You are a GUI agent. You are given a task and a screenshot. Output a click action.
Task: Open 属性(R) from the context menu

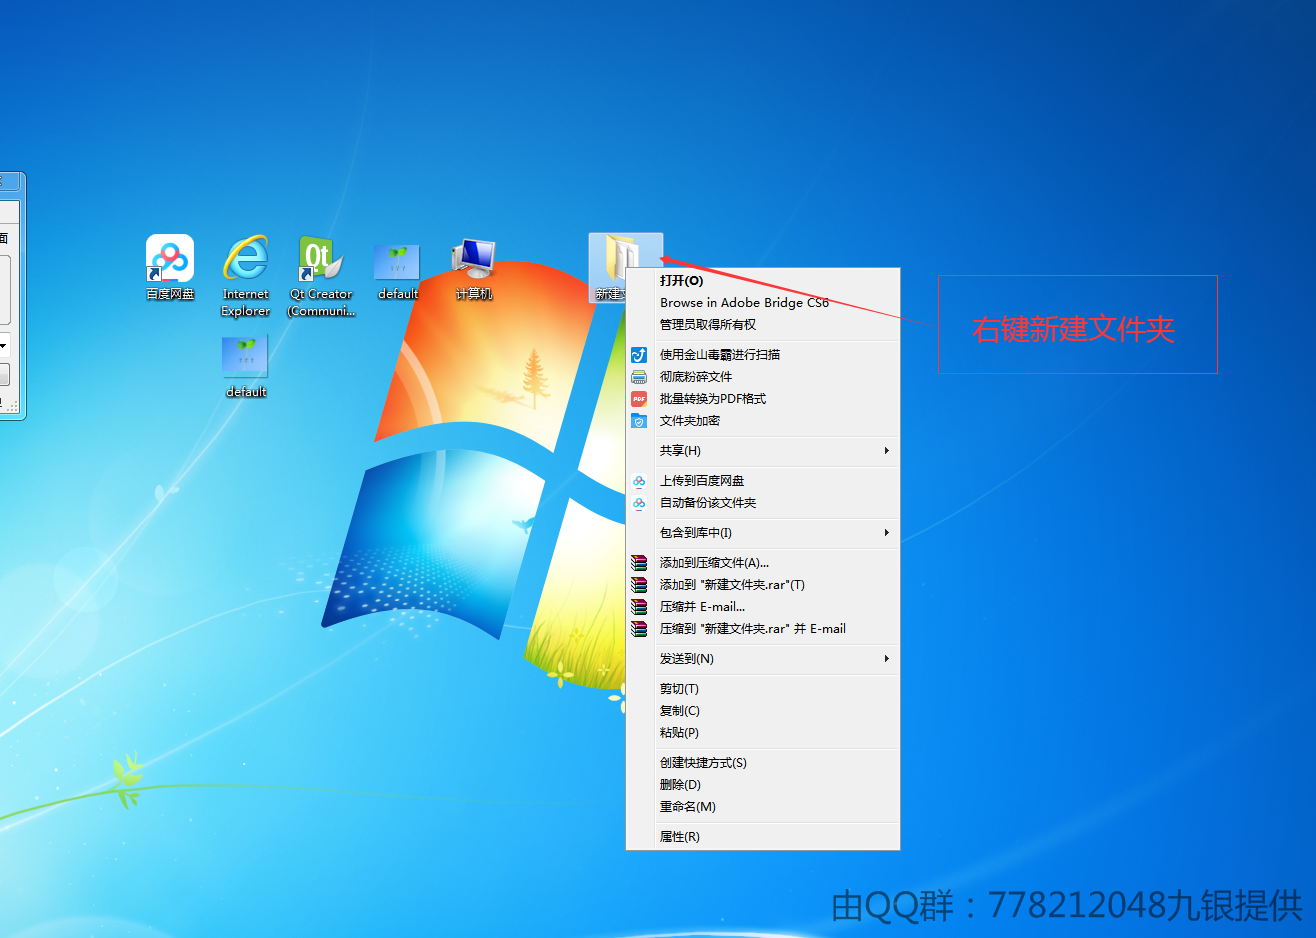click(x=763, y=837)
